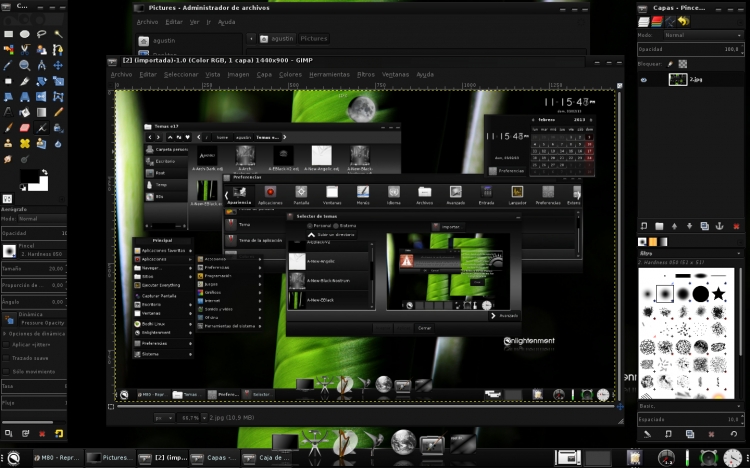The height and width of the screenshot is (468, 750).
Task: Switch to Pictures... taskbar window
Action: click(110, 458)
